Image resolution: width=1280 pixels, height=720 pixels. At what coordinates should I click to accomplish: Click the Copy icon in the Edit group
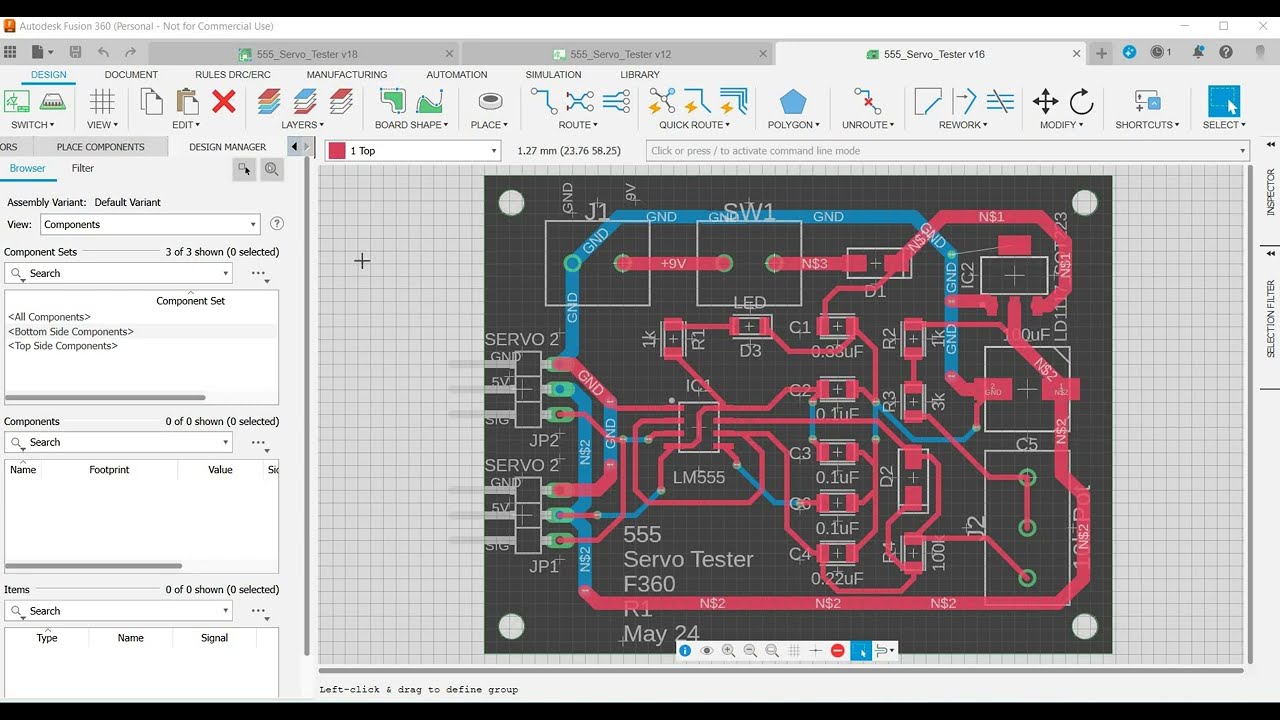tap(151, 101)
